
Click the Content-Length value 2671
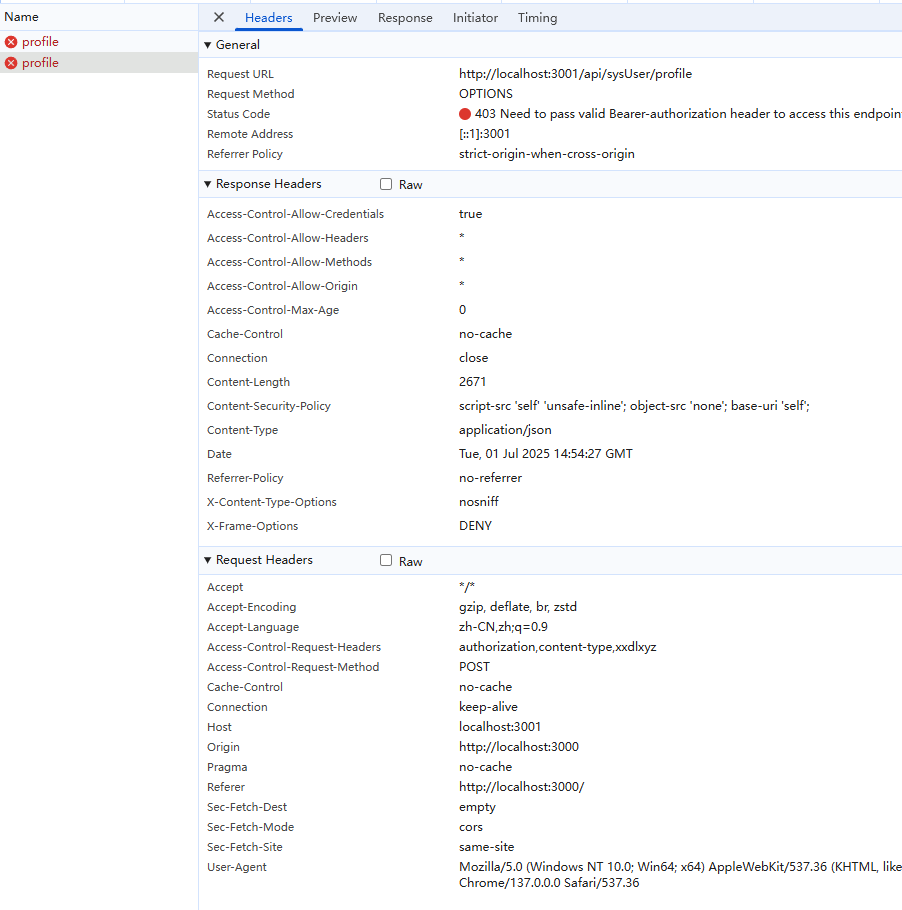[x=472, y=382]
